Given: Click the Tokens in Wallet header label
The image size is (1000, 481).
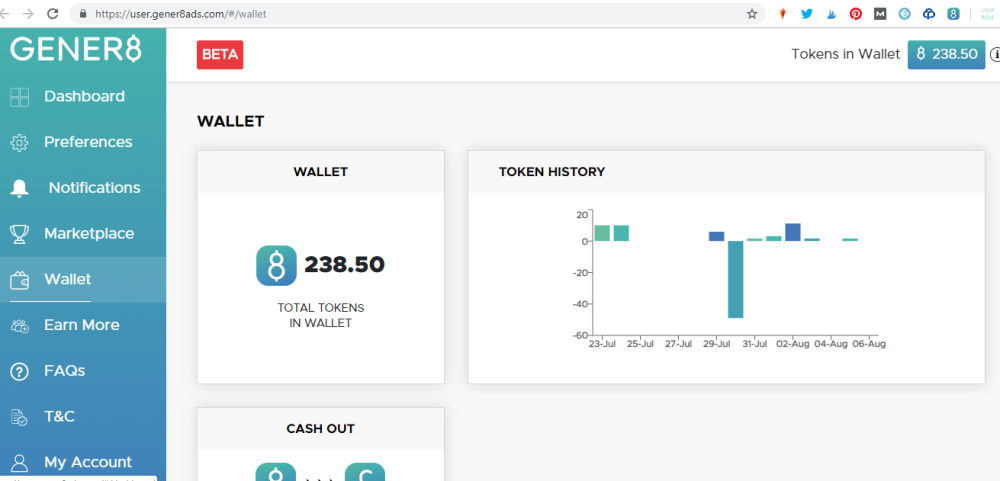Looking at the screenshot, I should pyautogui.click(x=846, y=54).
